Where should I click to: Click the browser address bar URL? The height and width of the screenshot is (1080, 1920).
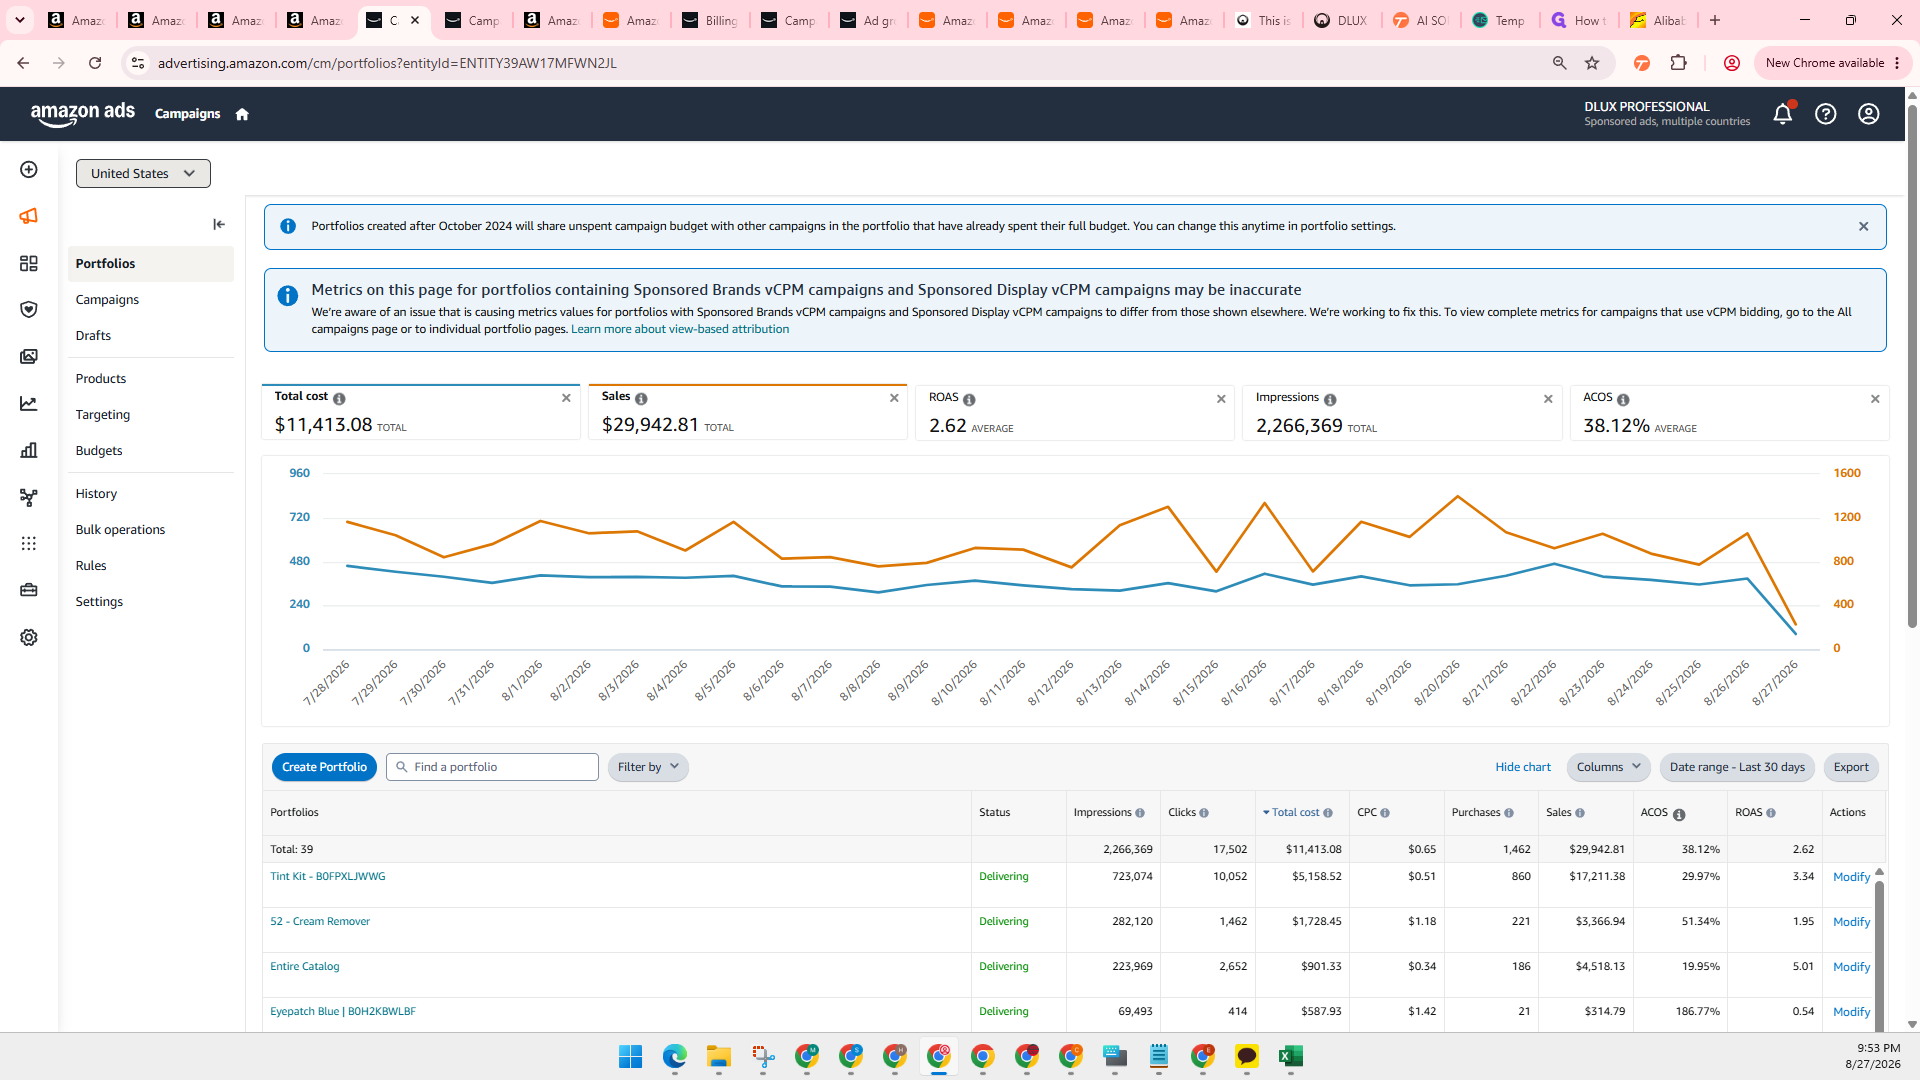[x=387, y=63]
